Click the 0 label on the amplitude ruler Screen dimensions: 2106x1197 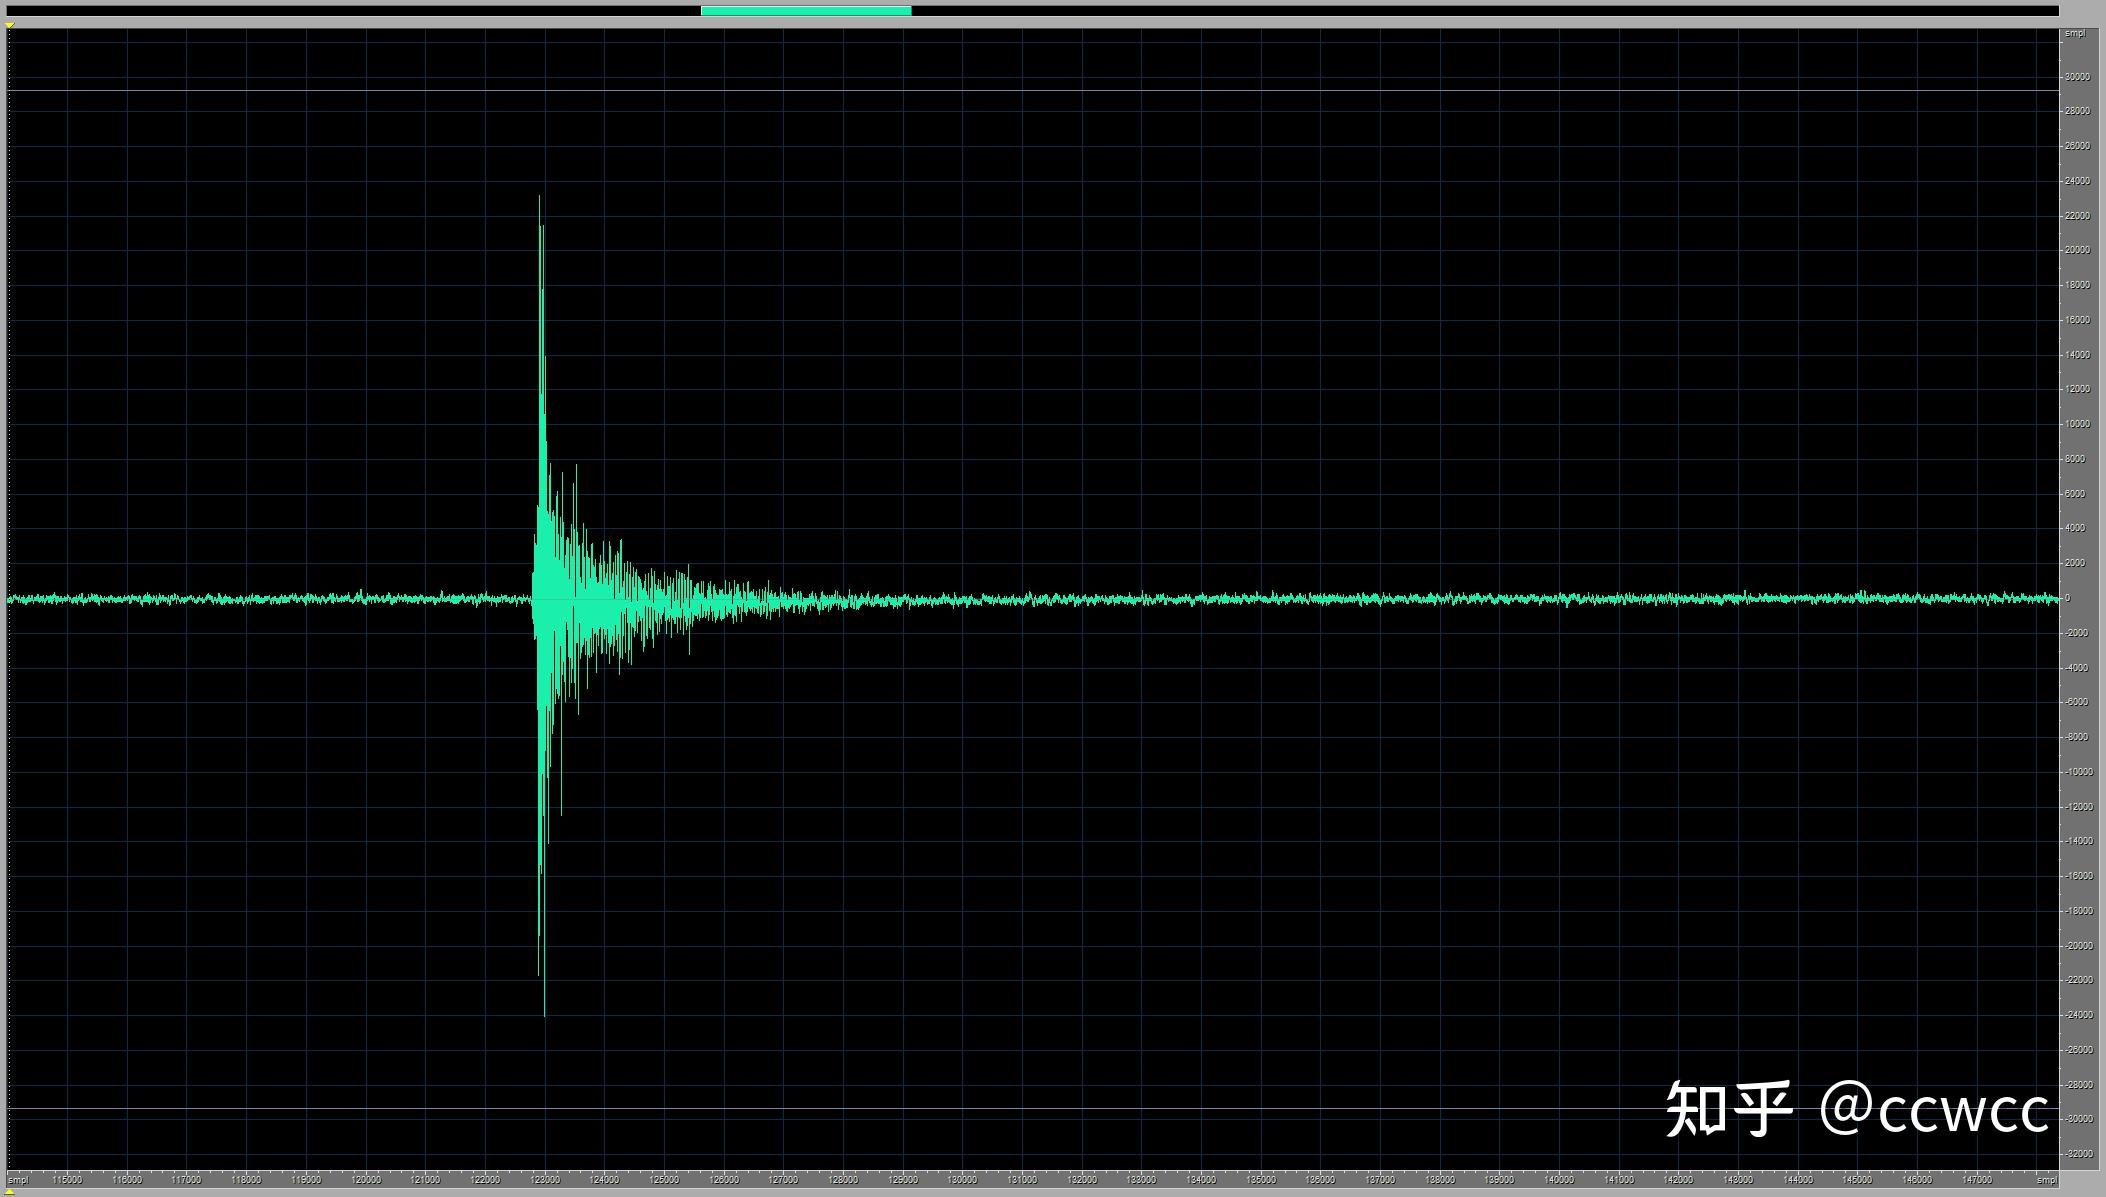(2068, 598)
